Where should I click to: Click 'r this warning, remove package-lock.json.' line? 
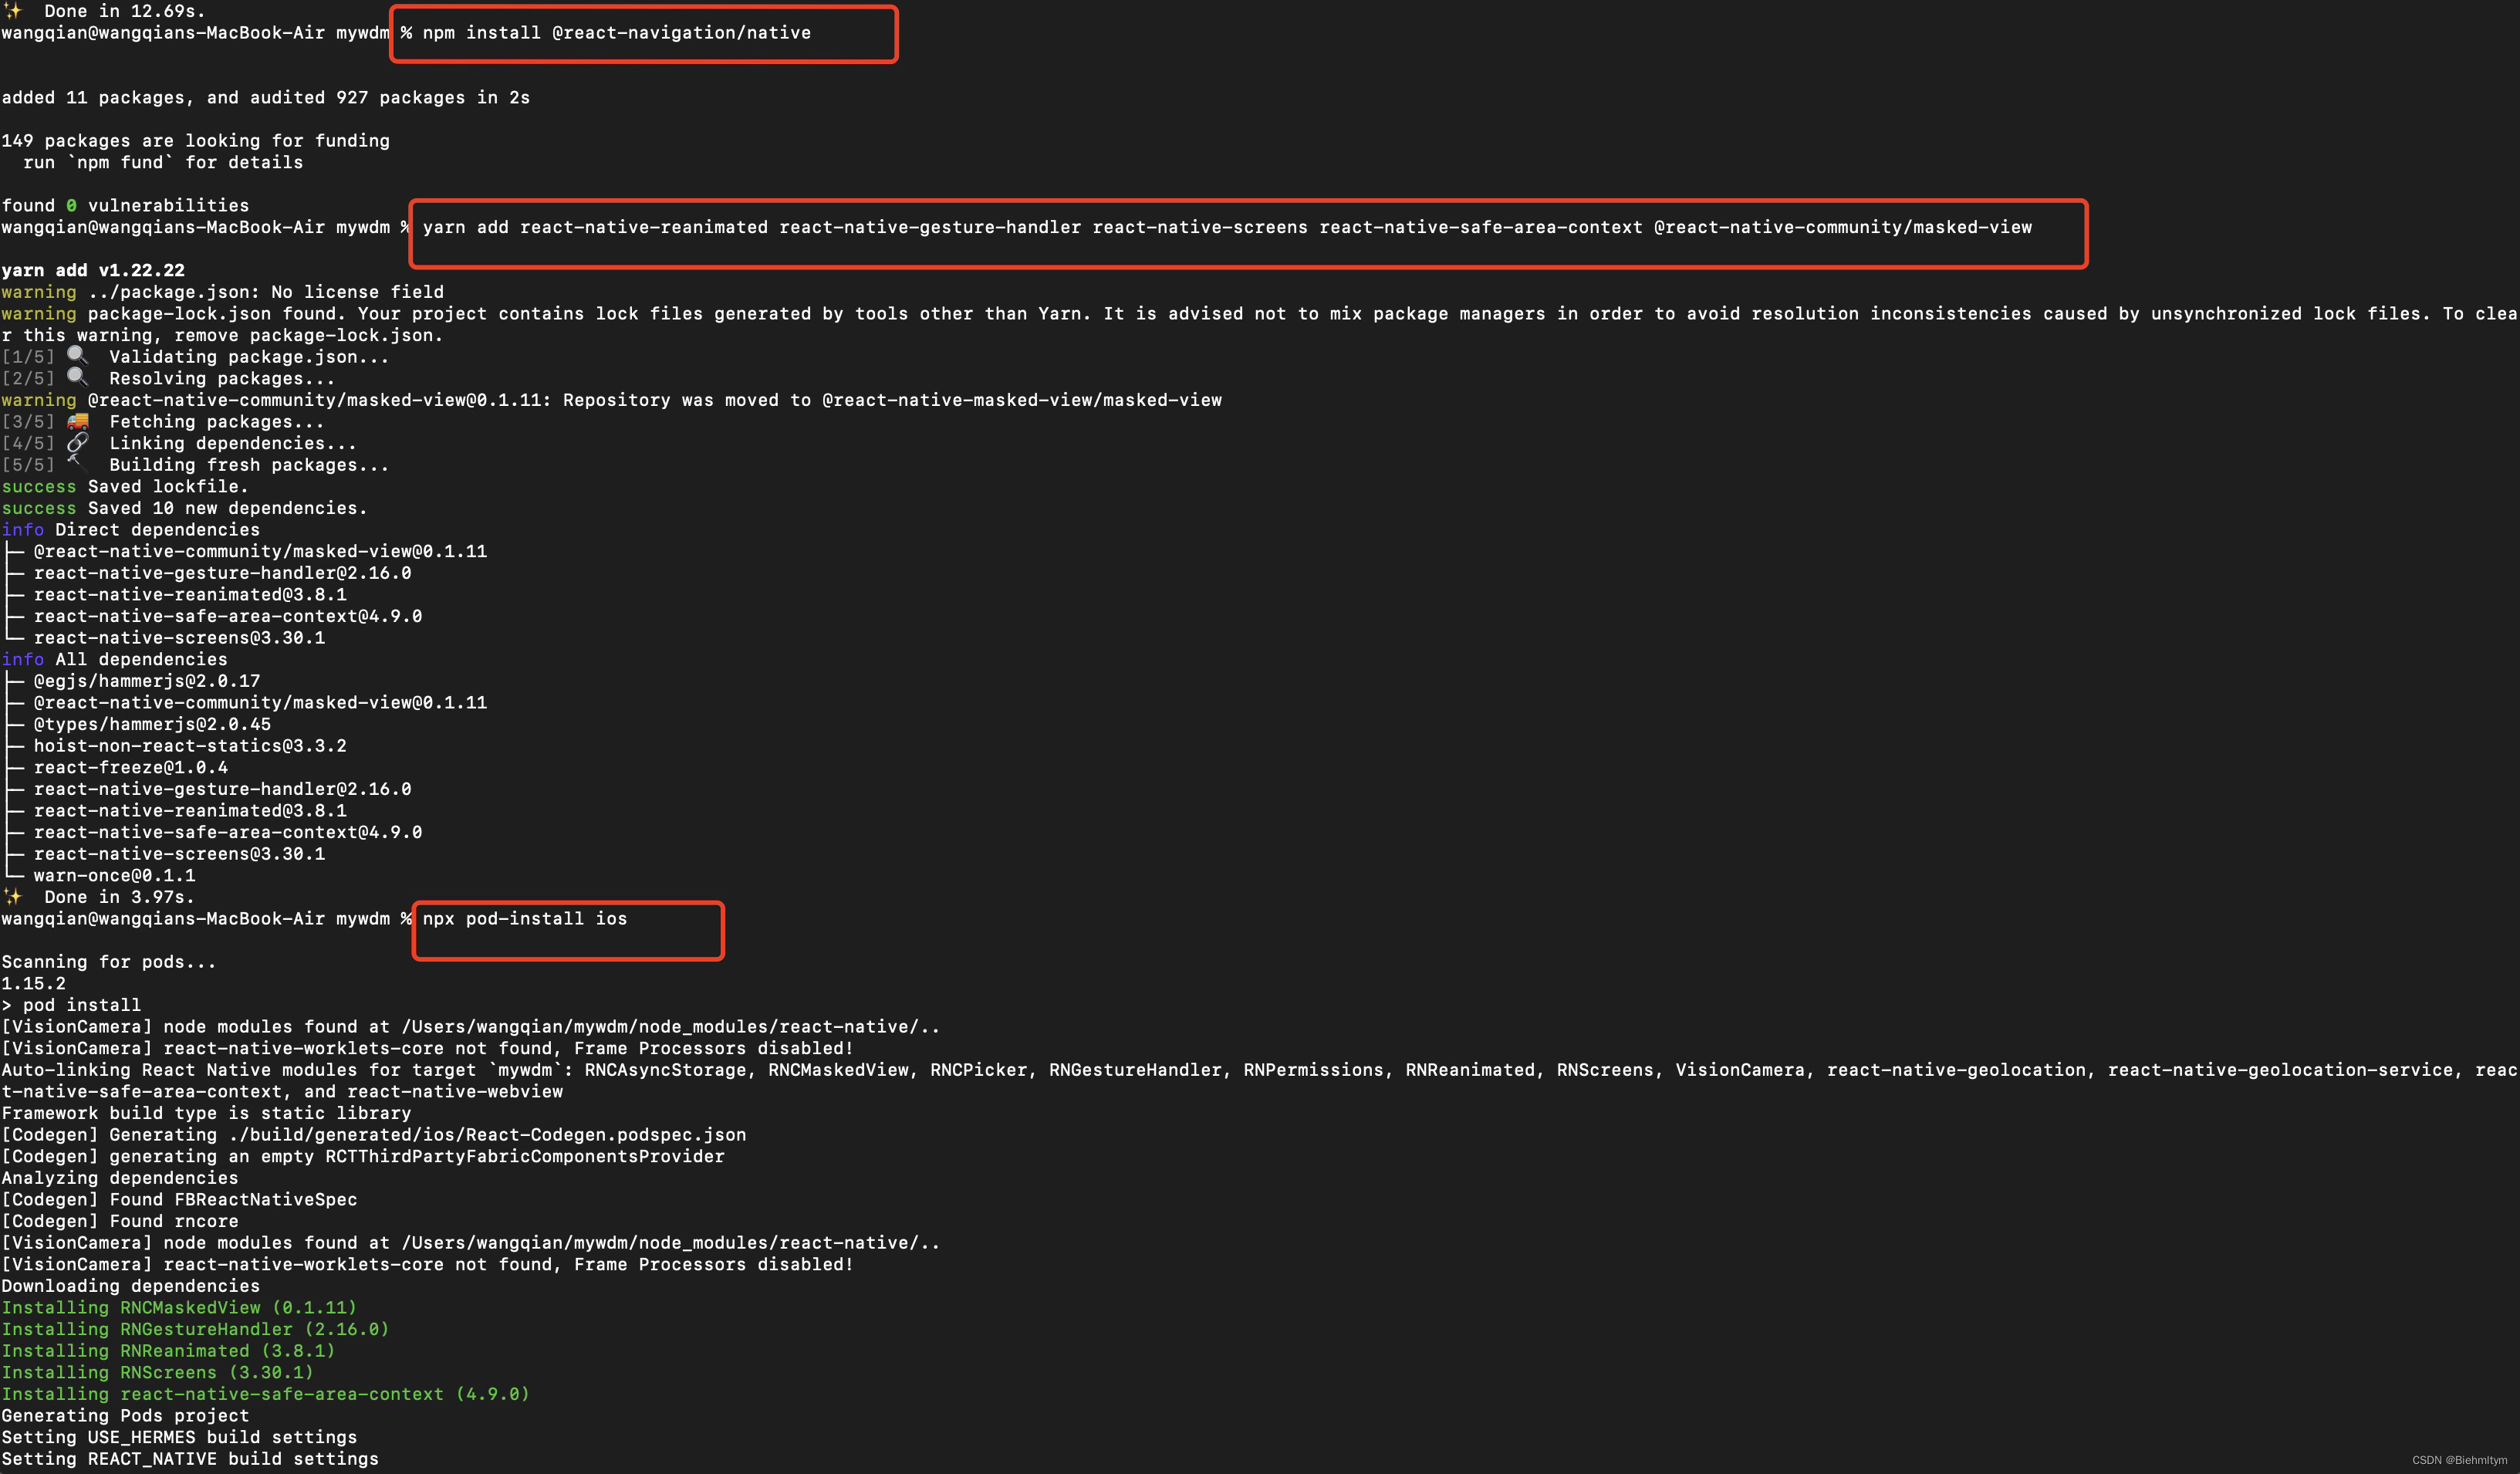pyautogui.click(x=223, y=335)
